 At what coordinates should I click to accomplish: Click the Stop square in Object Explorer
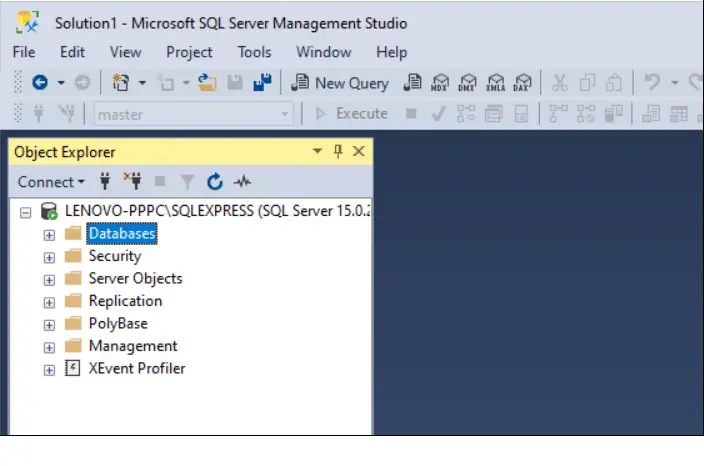[x=160, y=181]
